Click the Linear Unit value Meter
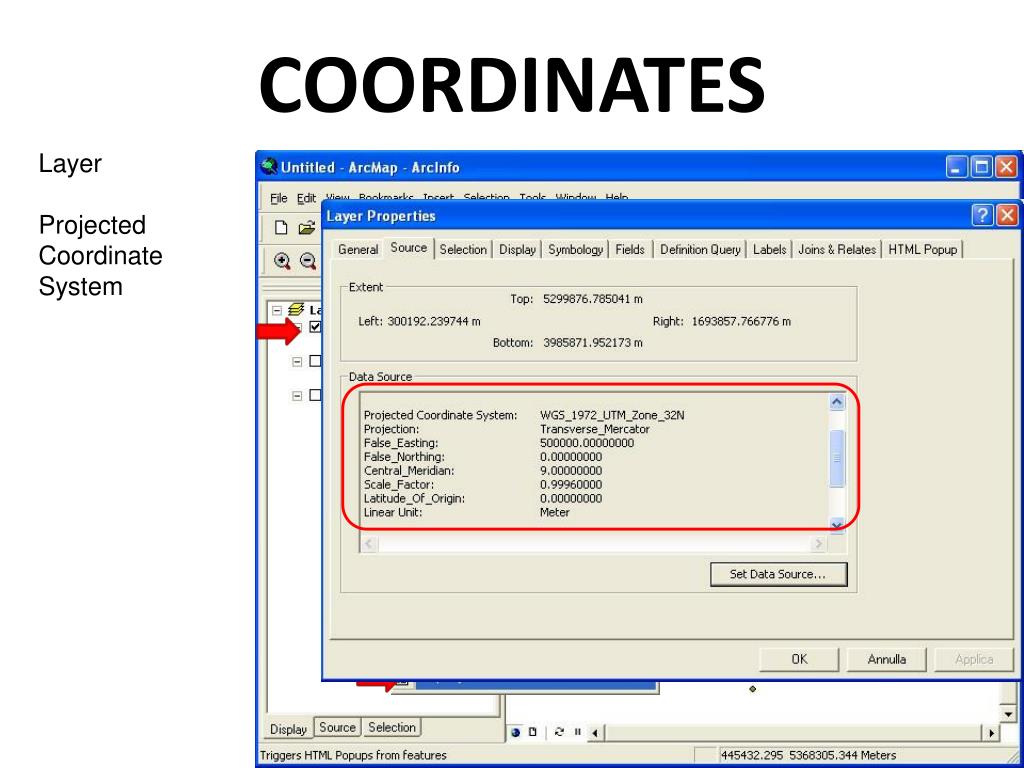1024x768 pixels. point(554,513)
